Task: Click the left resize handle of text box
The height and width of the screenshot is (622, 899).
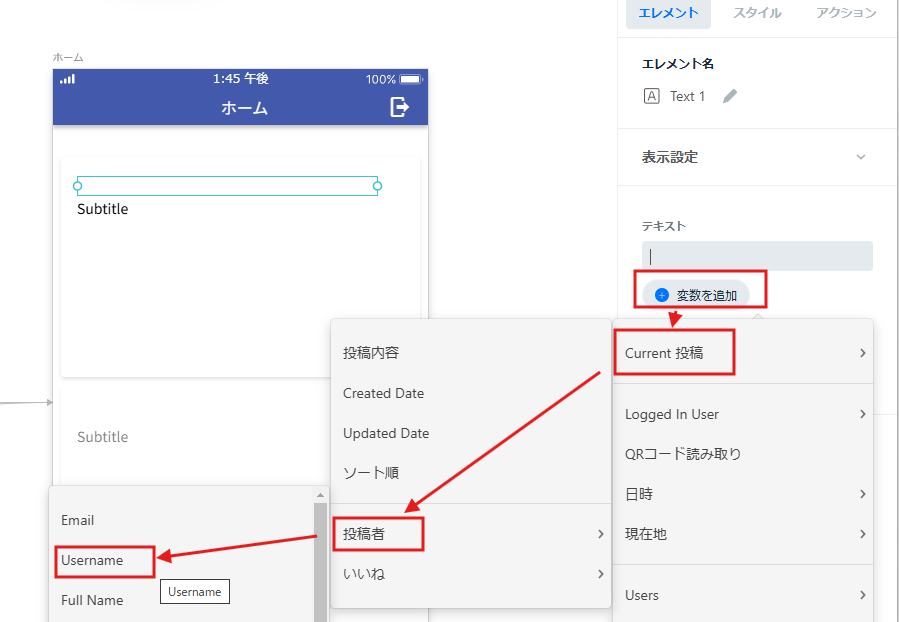Action: (78, 186)
